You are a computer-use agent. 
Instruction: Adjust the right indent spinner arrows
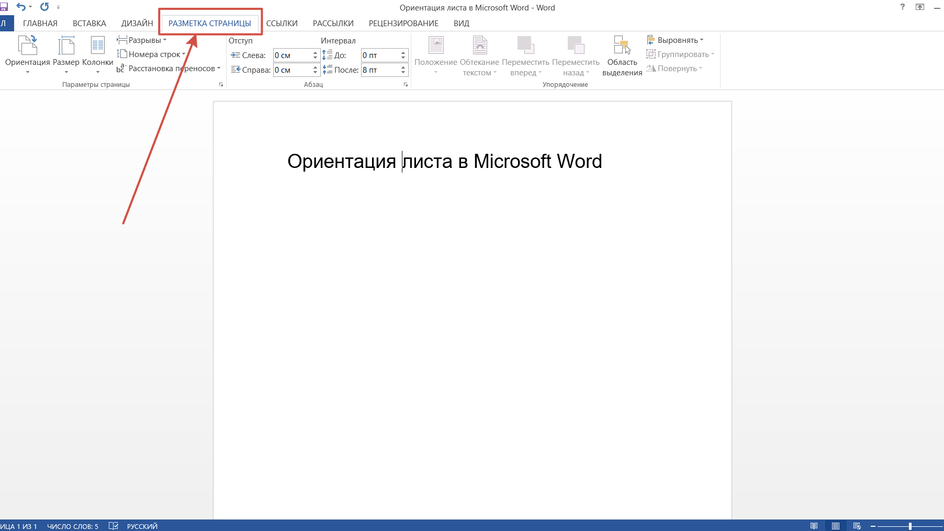[315, 70]
